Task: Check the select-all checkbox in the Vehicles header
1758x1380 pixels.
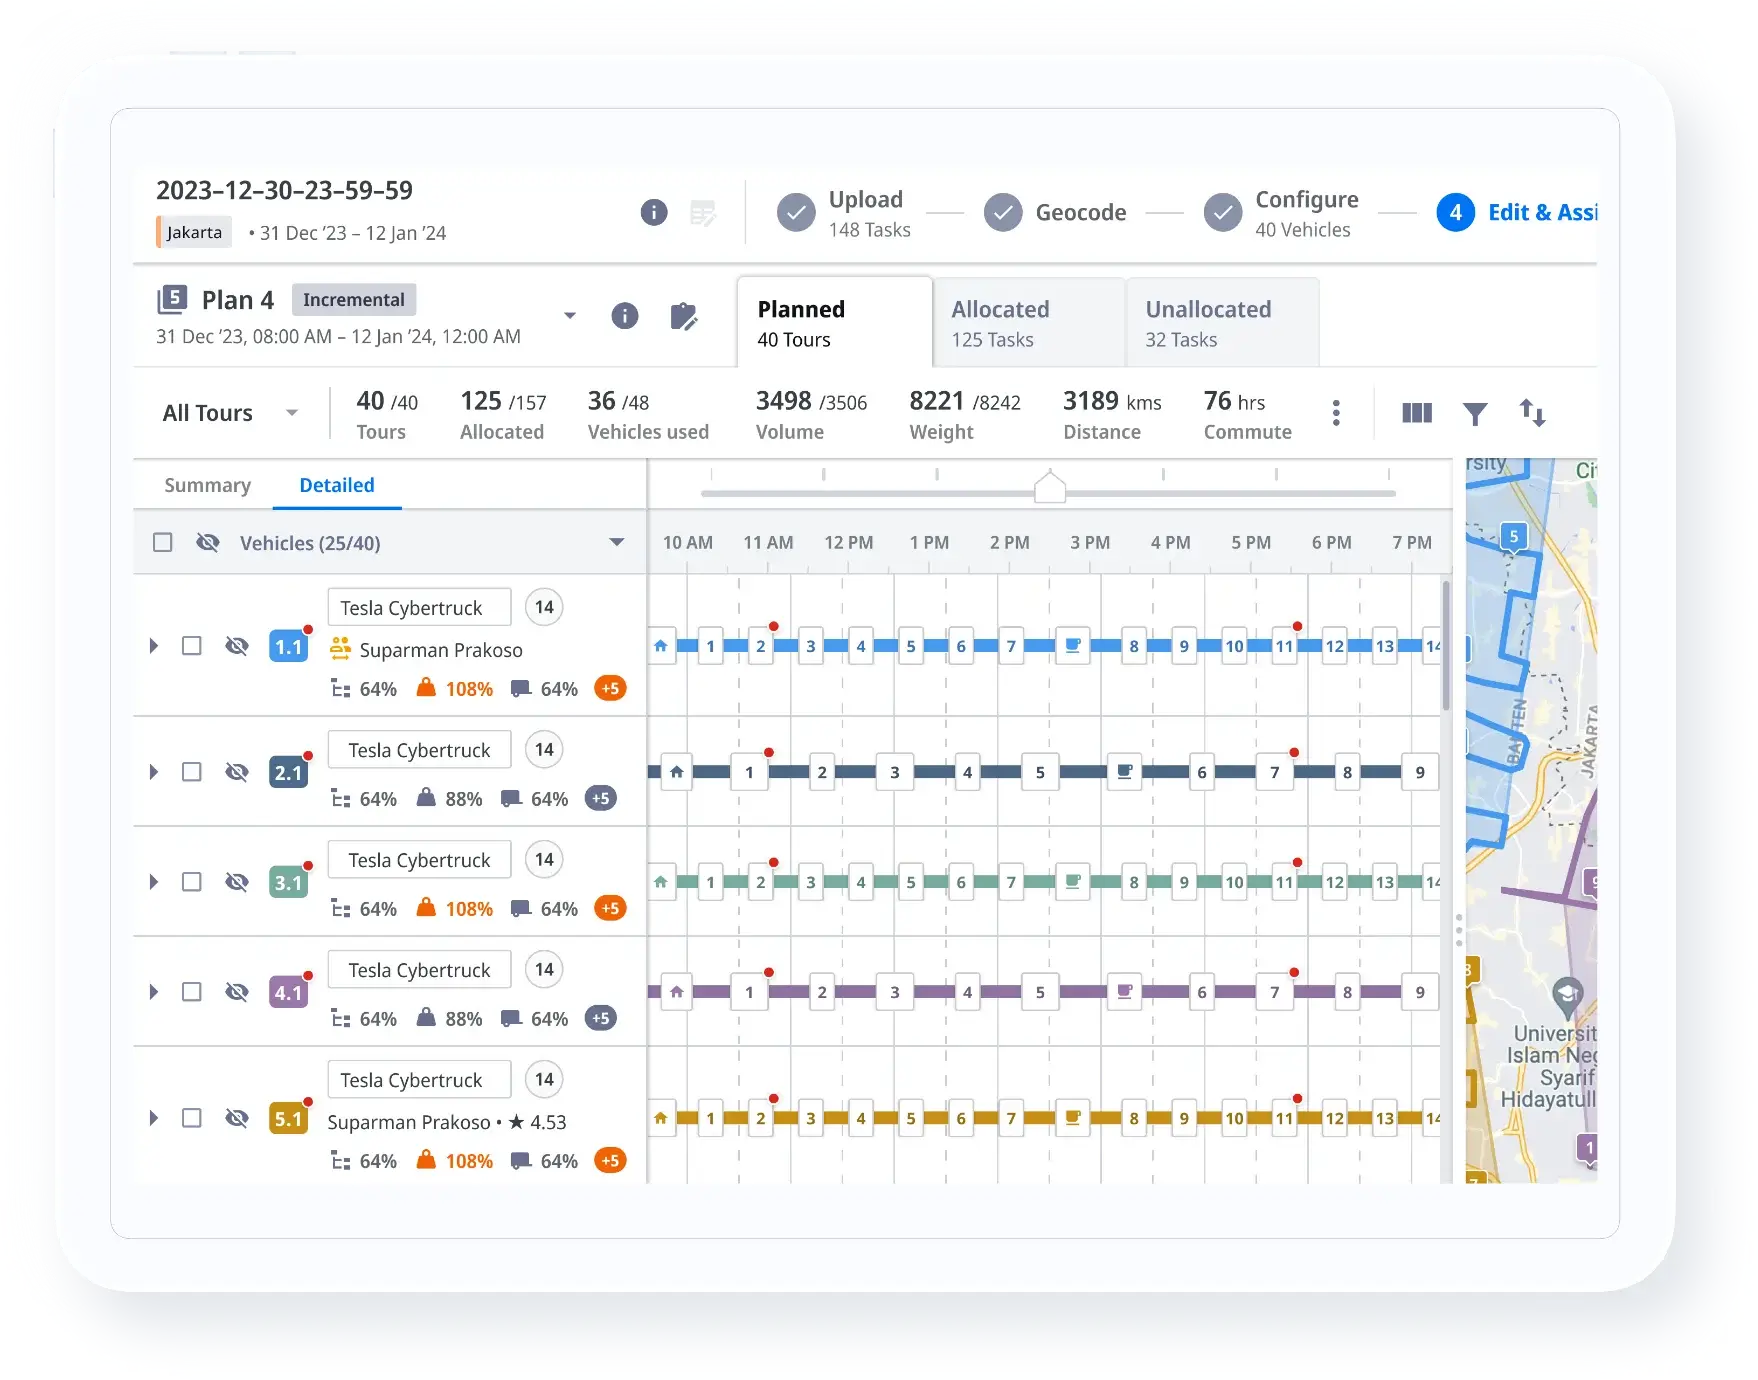Action: point(162,542)
